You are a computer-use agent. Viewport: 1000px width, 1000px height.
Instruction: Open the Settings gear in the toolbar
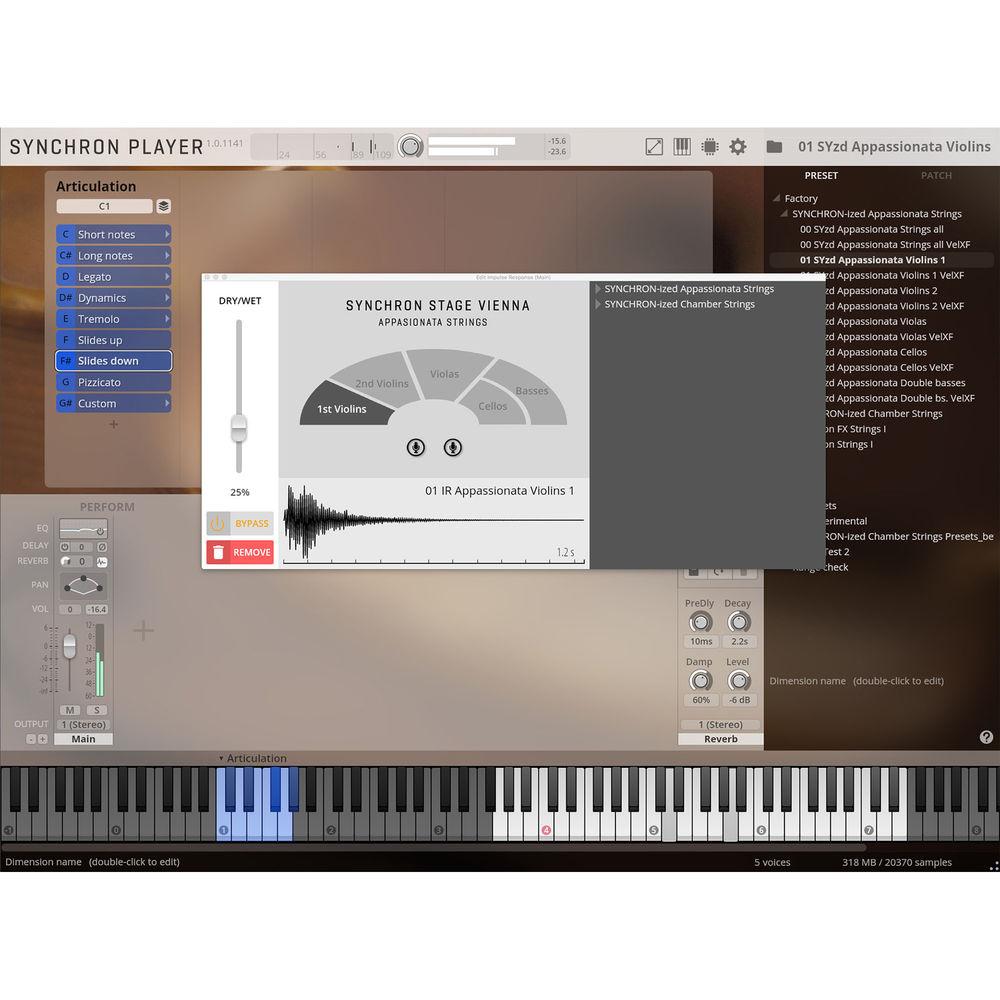737,146
